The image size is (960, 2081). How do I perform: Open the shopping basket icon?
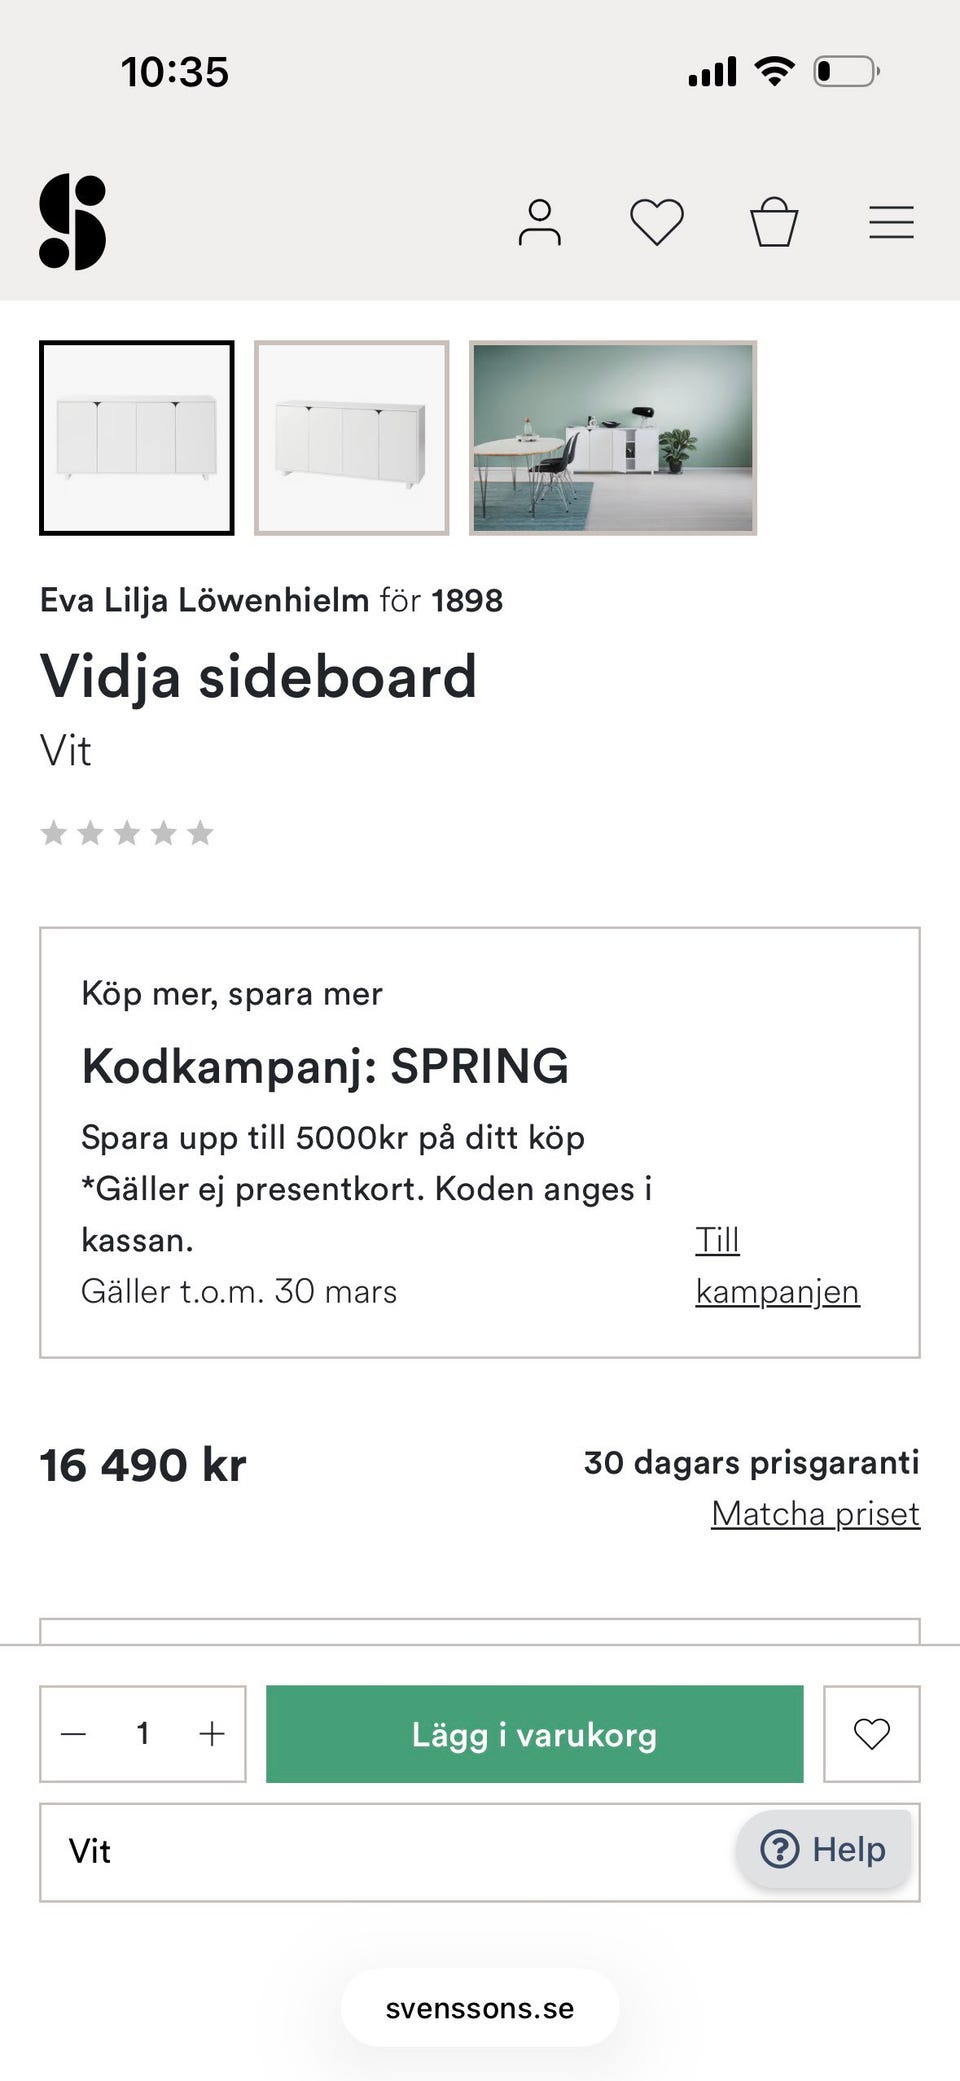[x=774, y=222]
